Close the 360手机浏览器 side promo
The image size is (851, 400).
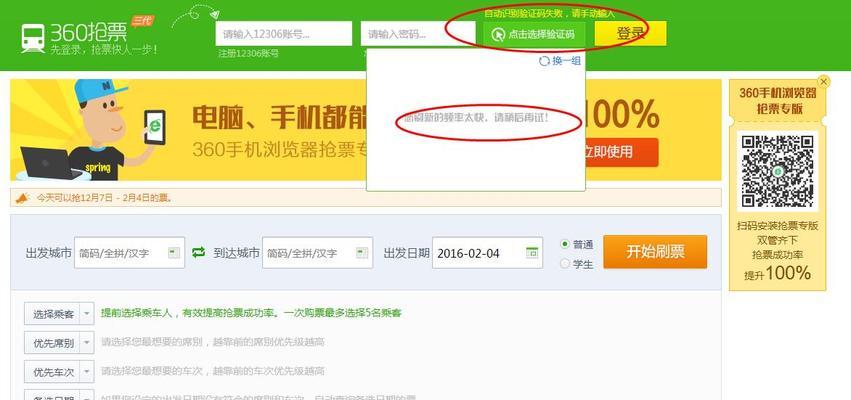pos(824,81)
